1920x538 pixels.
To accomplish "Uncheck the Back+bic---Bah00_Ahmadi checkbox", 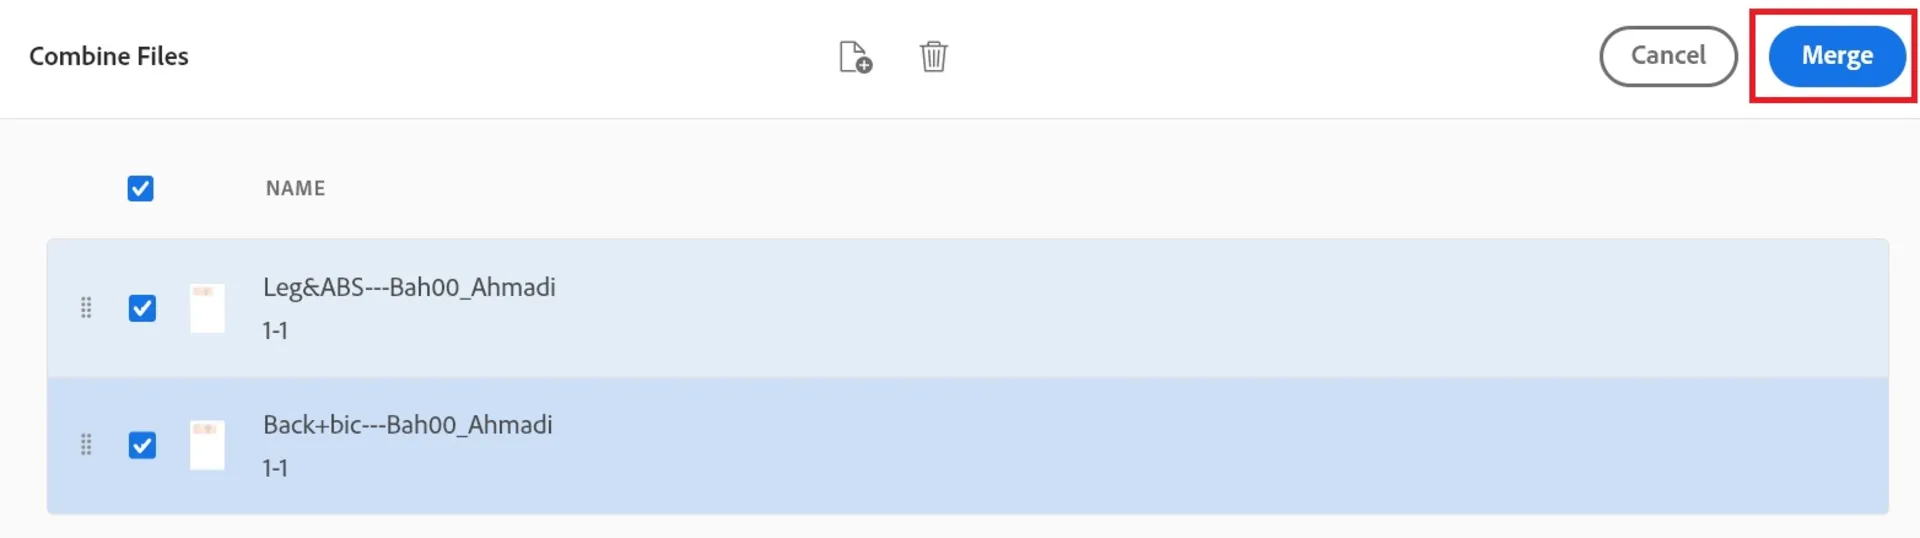I will pyautogui.click(x=142, y=445).
